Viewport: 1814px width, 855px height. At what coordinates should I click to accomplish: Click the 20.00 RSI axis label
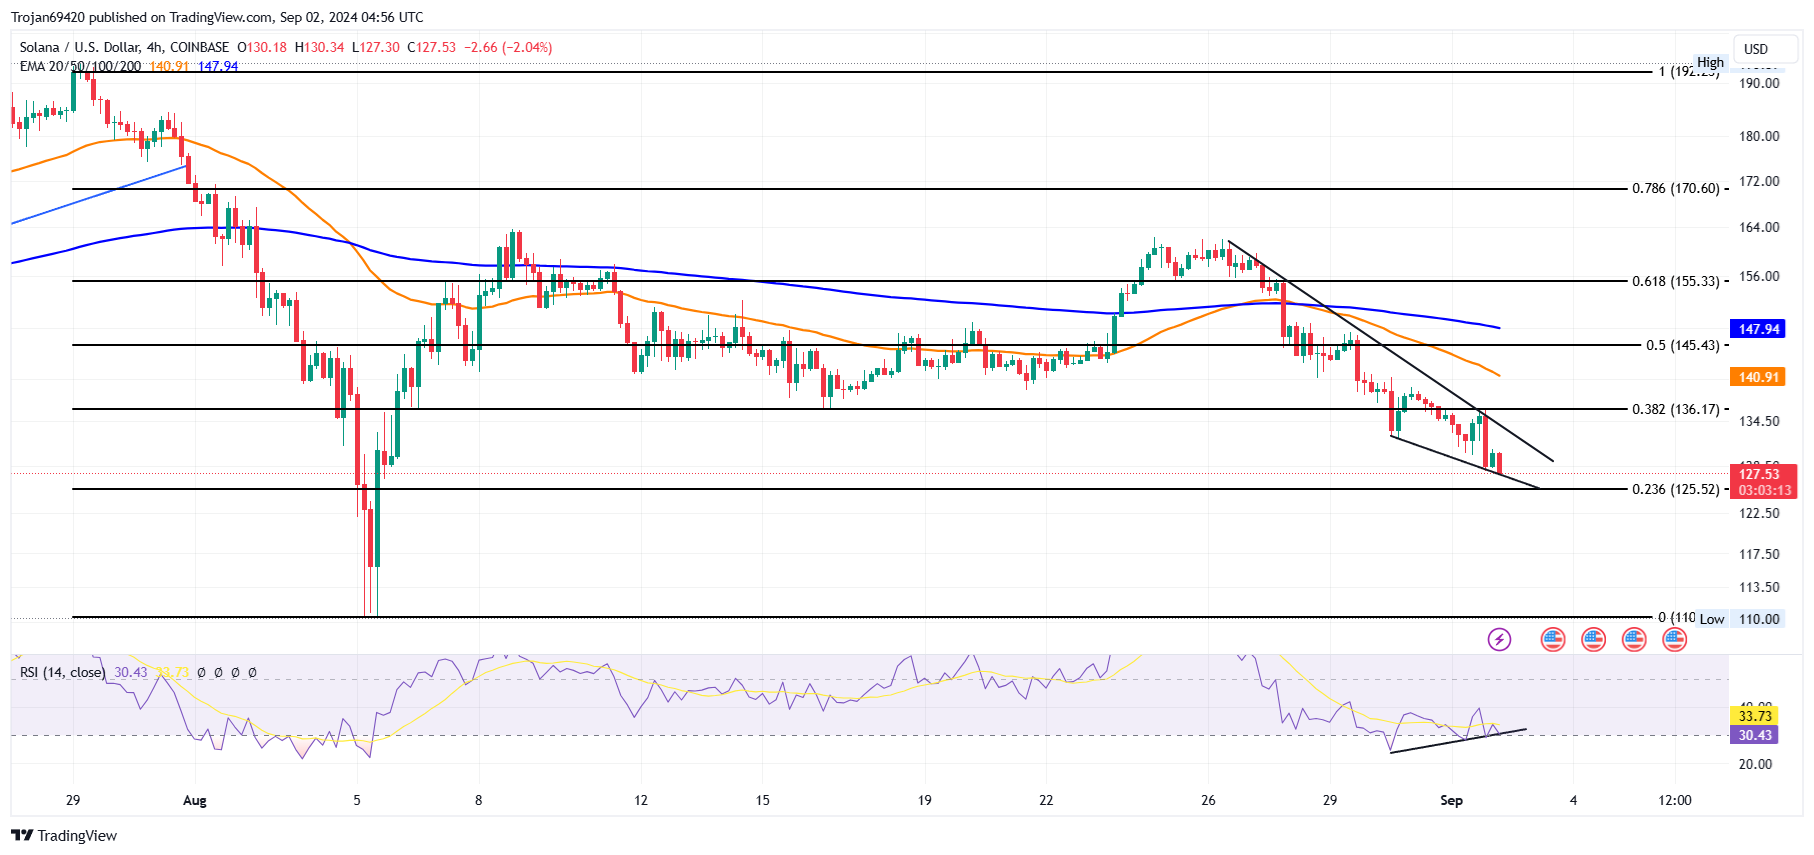click(x=1755, y=764)
